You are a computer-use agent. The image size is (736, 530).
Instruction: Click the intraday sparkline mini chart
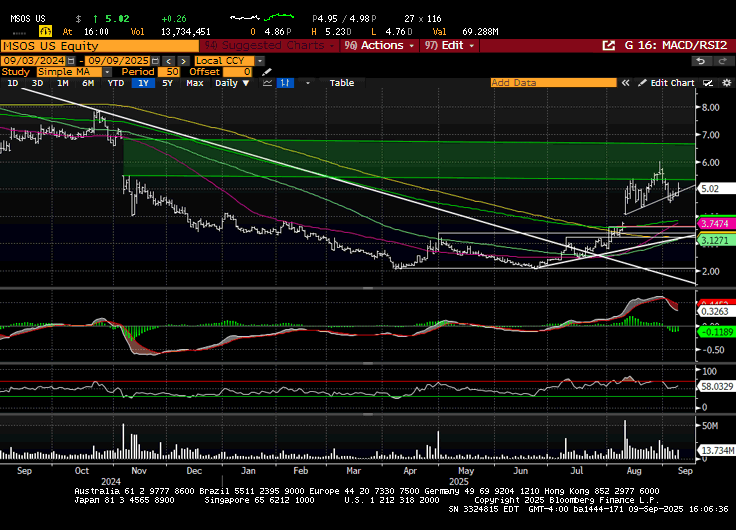[x=262, y=18]
